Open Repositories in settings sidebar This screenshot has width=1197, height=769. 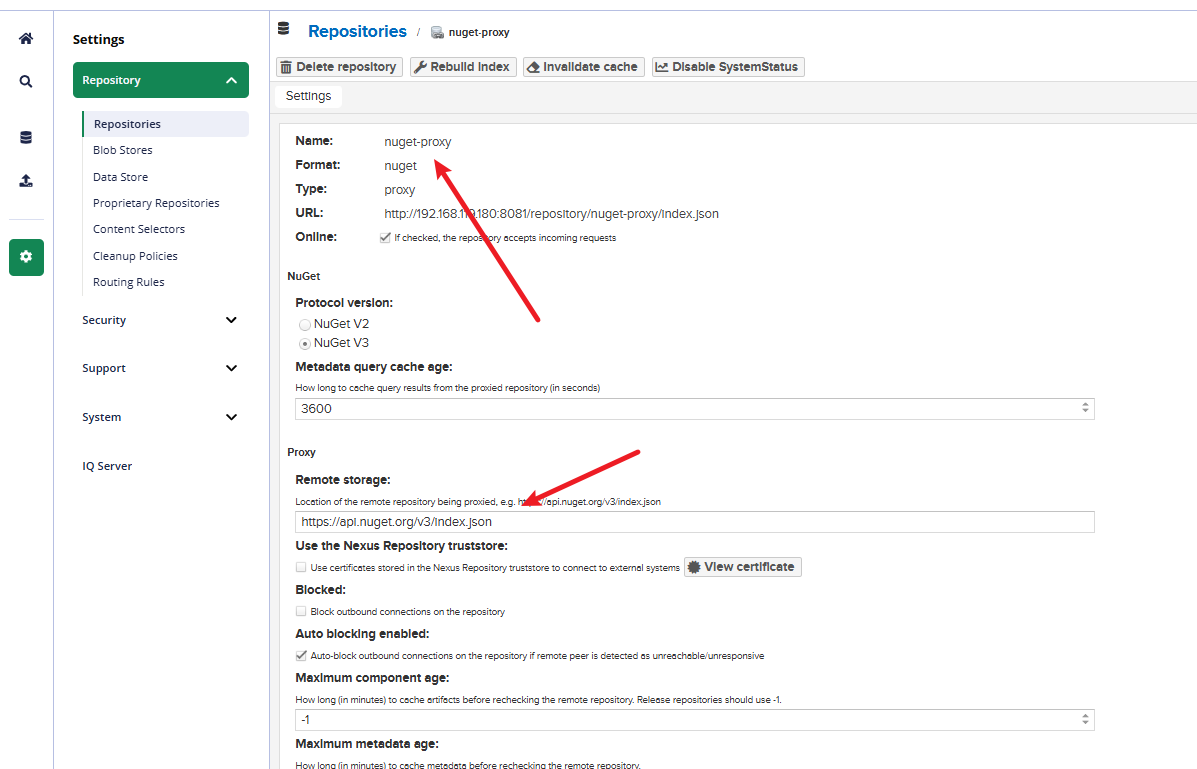[166, 124]
